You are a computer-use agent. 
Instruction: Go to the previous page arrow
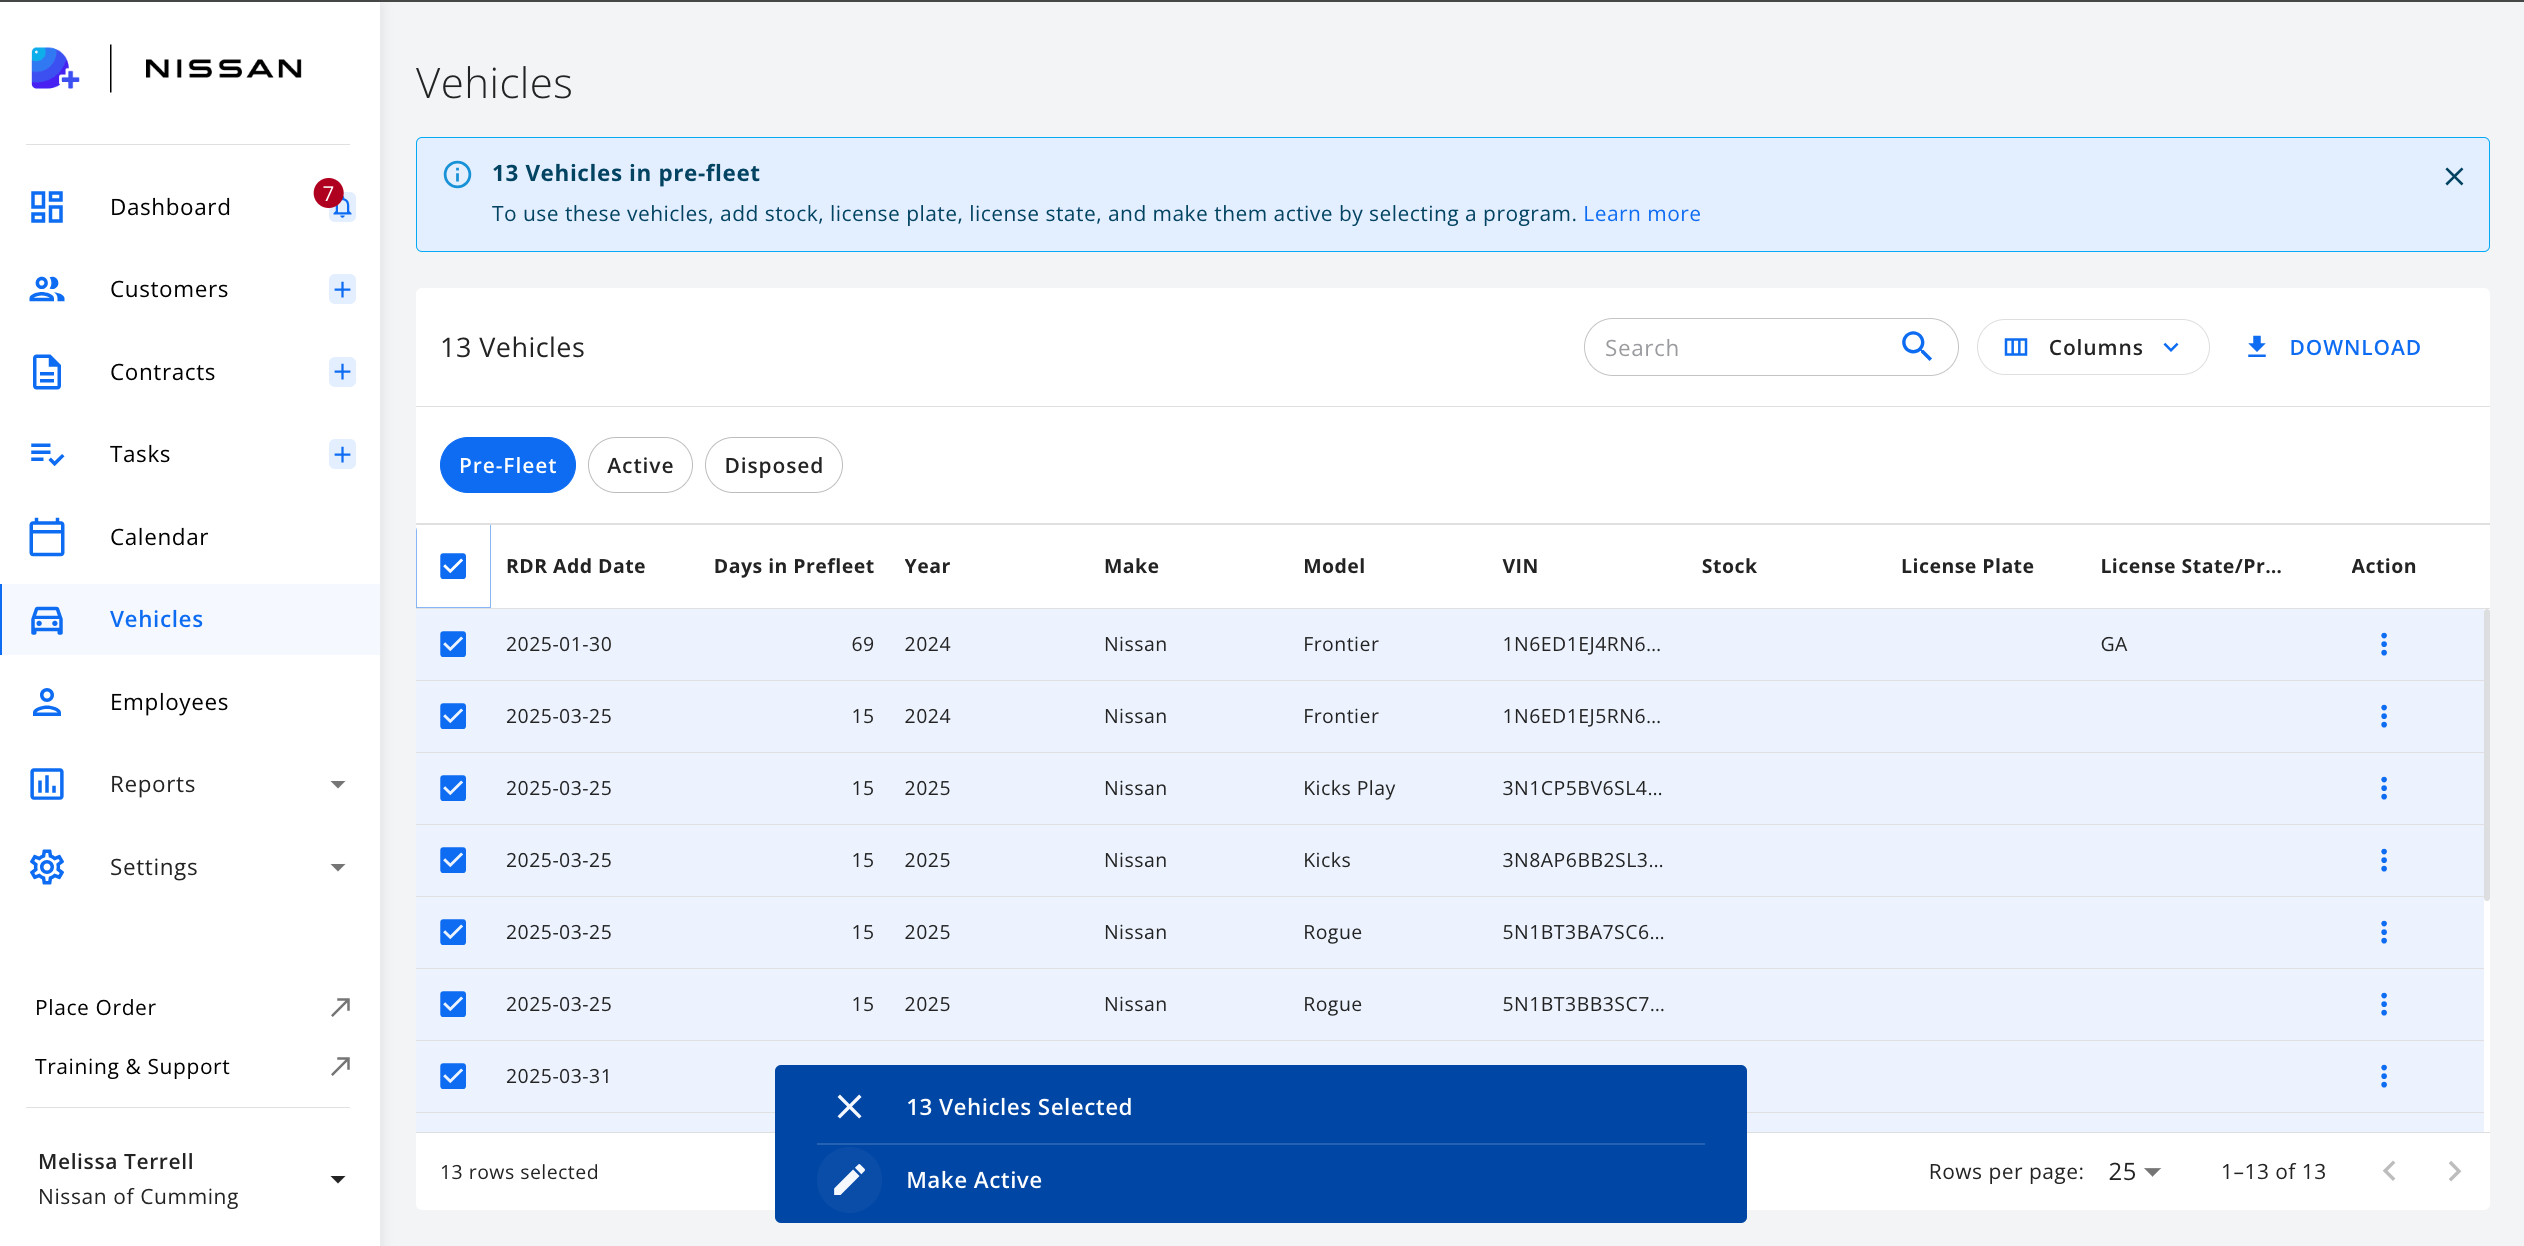pyautogui.click(x=2390, y=1171)
